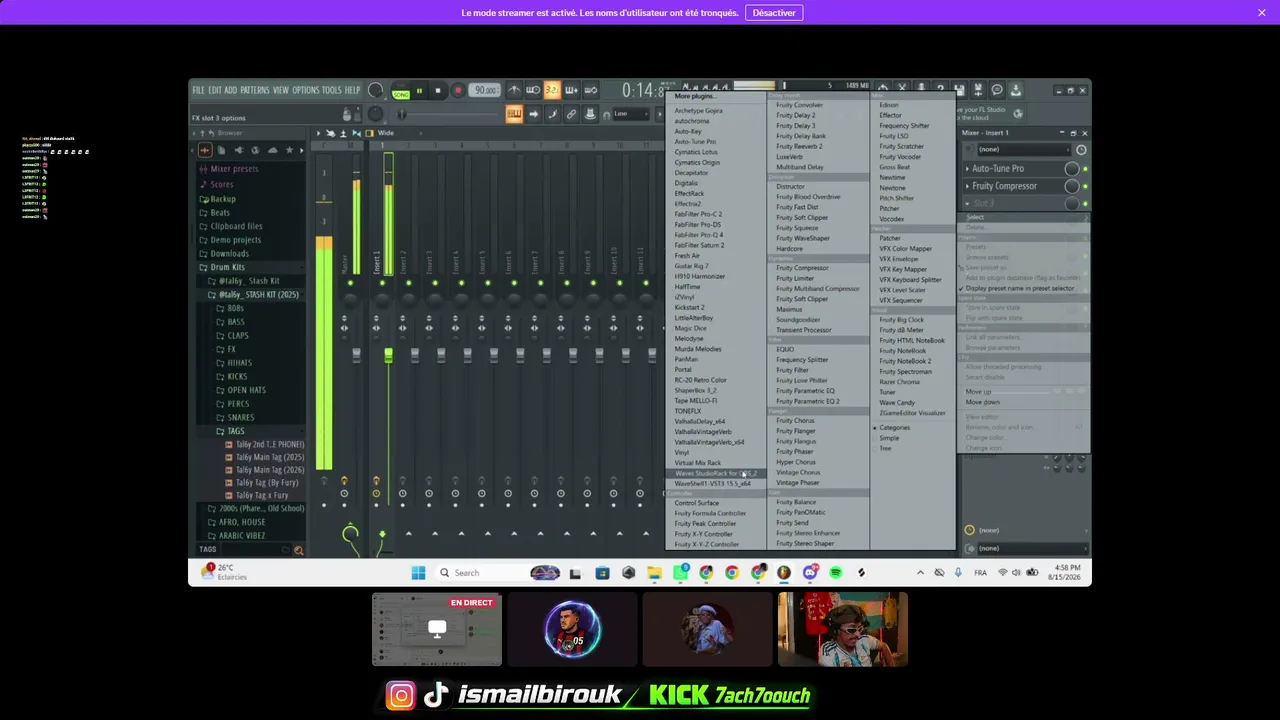Open the PATTERNS menu

tap(255, 90)
